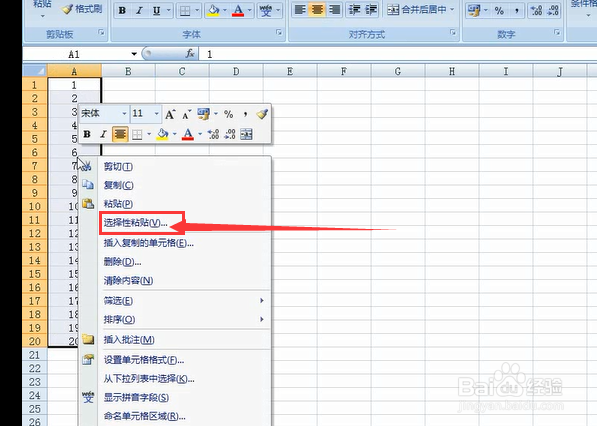Click the ribbon accounting number format icon
Image resolution: width=597 pixels, height=426 pixels.
coord(474,11)
